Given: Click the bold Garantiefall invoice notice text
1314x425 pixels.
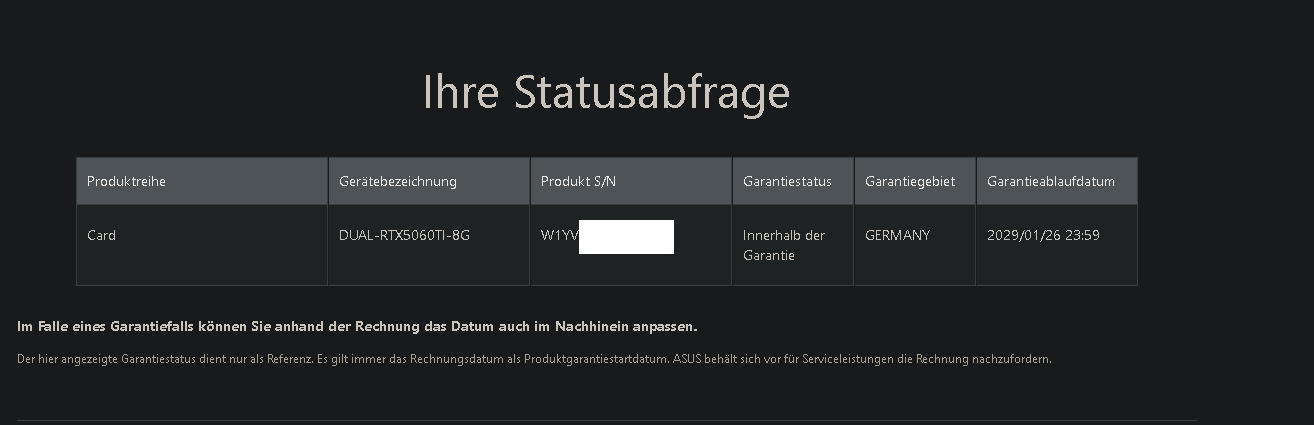Looking at the screenshot, I should tap(357, 327).
